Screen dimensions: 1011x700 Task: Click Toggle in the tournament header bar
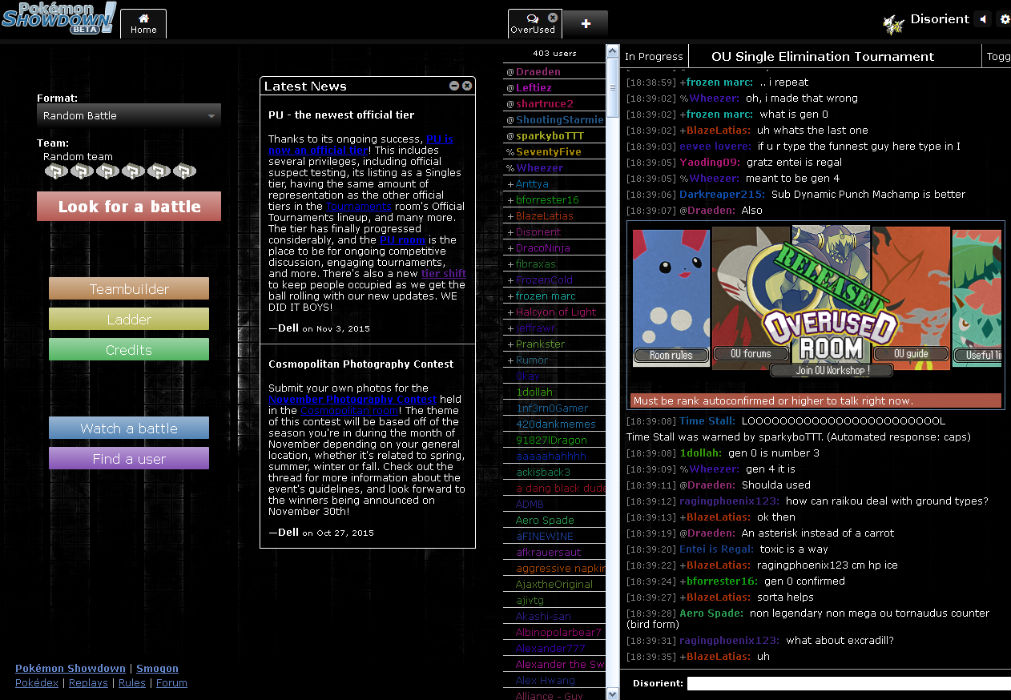(x=997, y=56)
